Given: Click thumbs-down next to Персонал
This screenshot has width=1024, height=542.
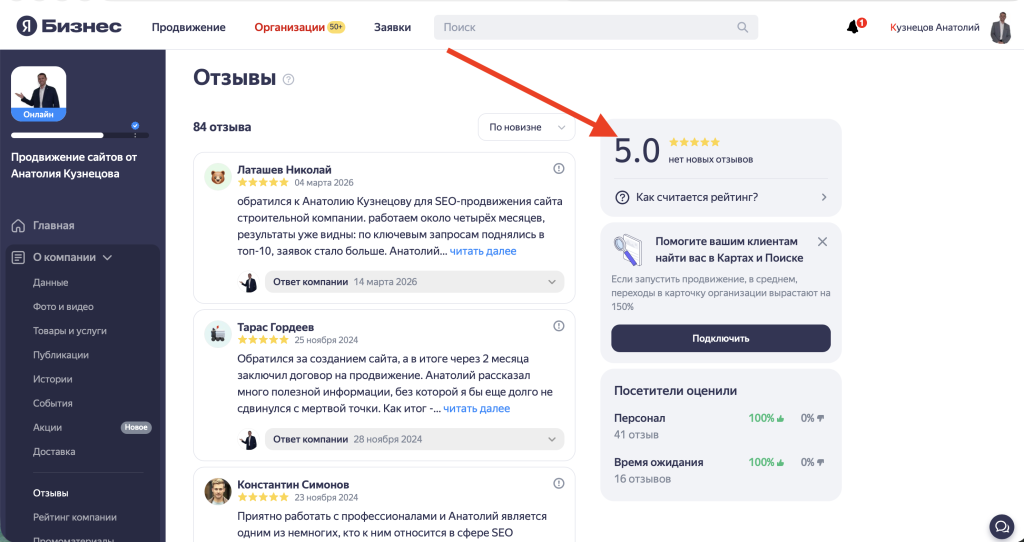Looking at the screenshot, I should (x=820, y=419).
